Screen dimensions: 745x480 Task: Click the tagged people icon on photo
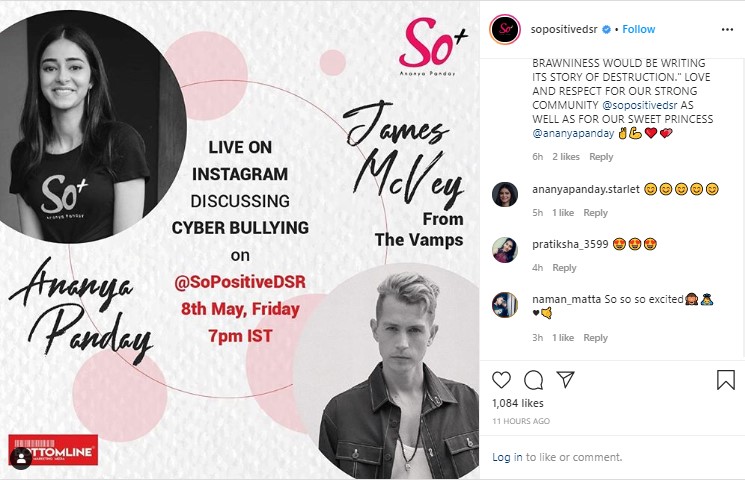(21, 458)
